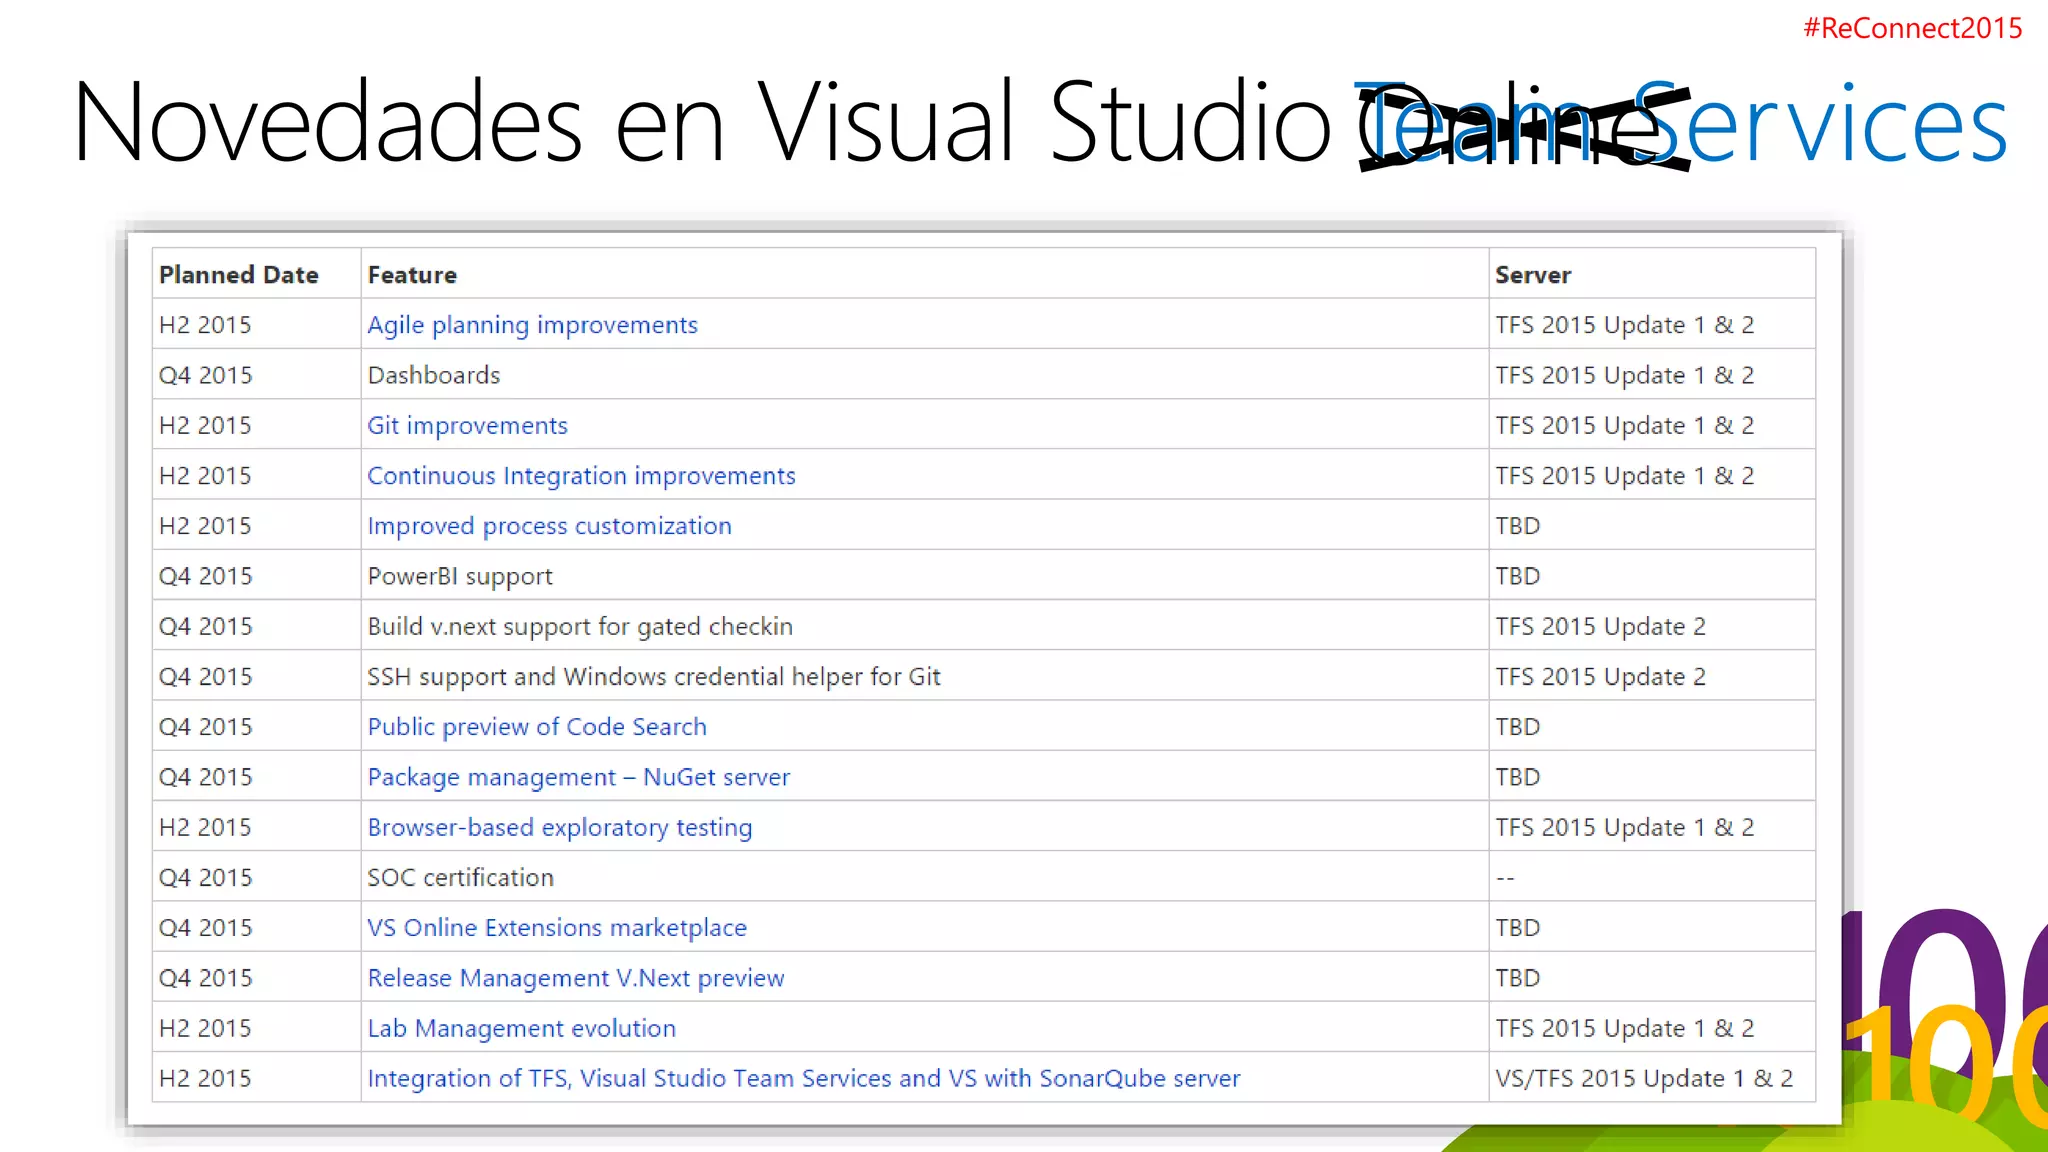Open Release Management V.Next preview link
Image resolution: width=2048 pixels, height=1152 pixels.
(x=575, y=978)
